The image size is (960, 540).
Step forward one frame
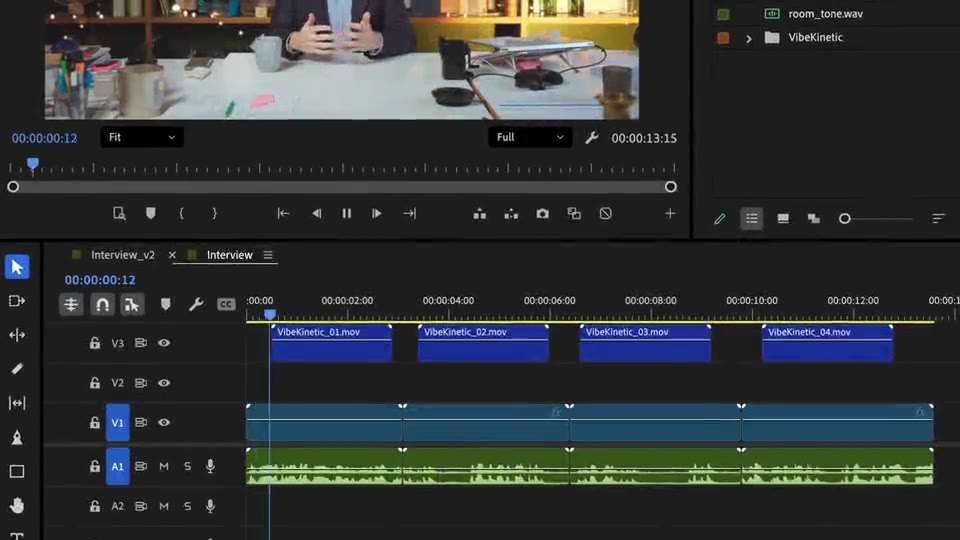point(377,213)
